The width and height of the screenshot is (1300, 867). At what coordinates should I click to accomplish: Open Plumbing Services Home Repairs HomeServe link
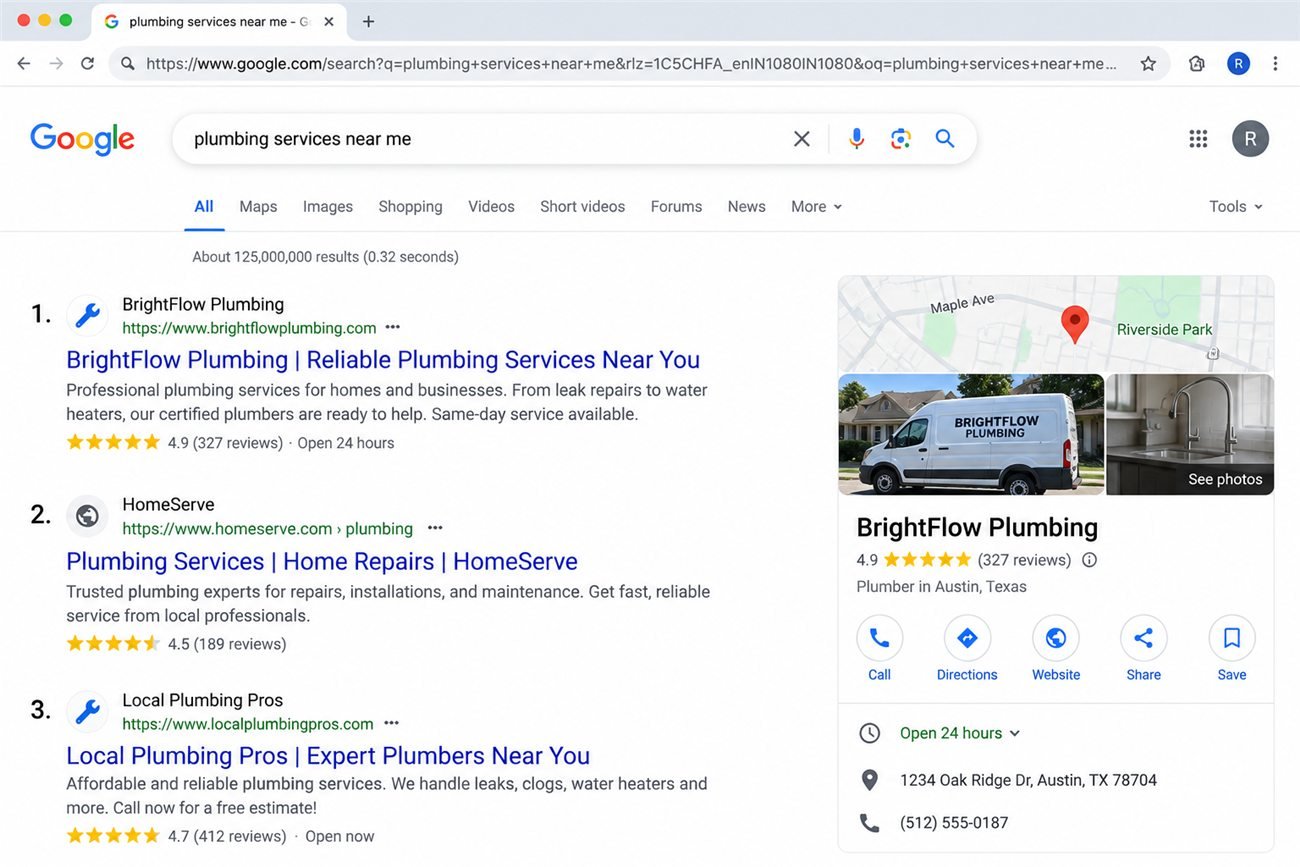[322, 561]
